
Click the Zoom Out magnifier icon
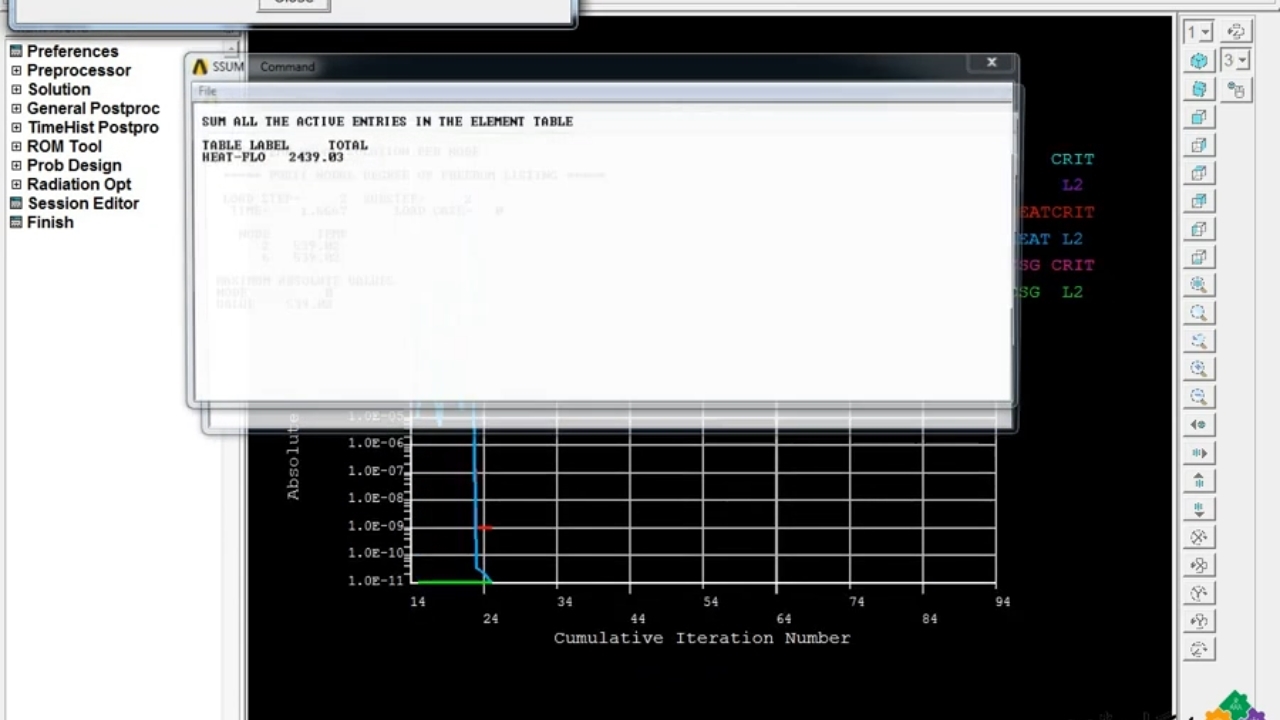(x=1199, y=397)
